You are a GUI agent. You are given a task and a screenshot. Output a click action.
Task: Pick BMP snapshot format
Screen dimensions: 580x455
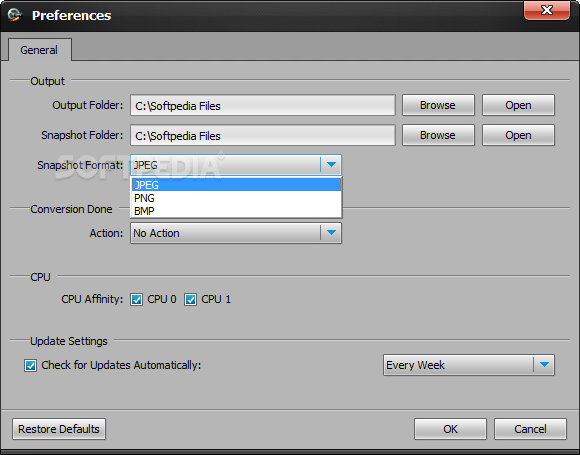(236, 211)
